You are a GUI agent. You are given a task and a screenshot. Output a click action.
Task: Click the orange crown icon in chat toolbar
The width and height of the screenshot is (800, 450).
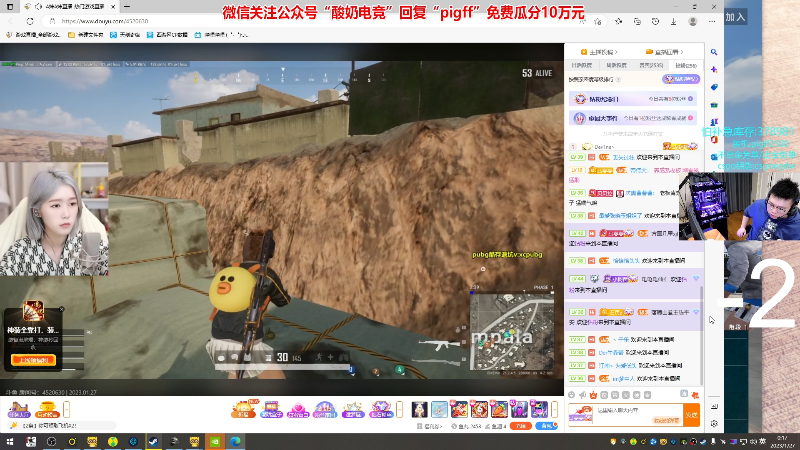(593, 395)
